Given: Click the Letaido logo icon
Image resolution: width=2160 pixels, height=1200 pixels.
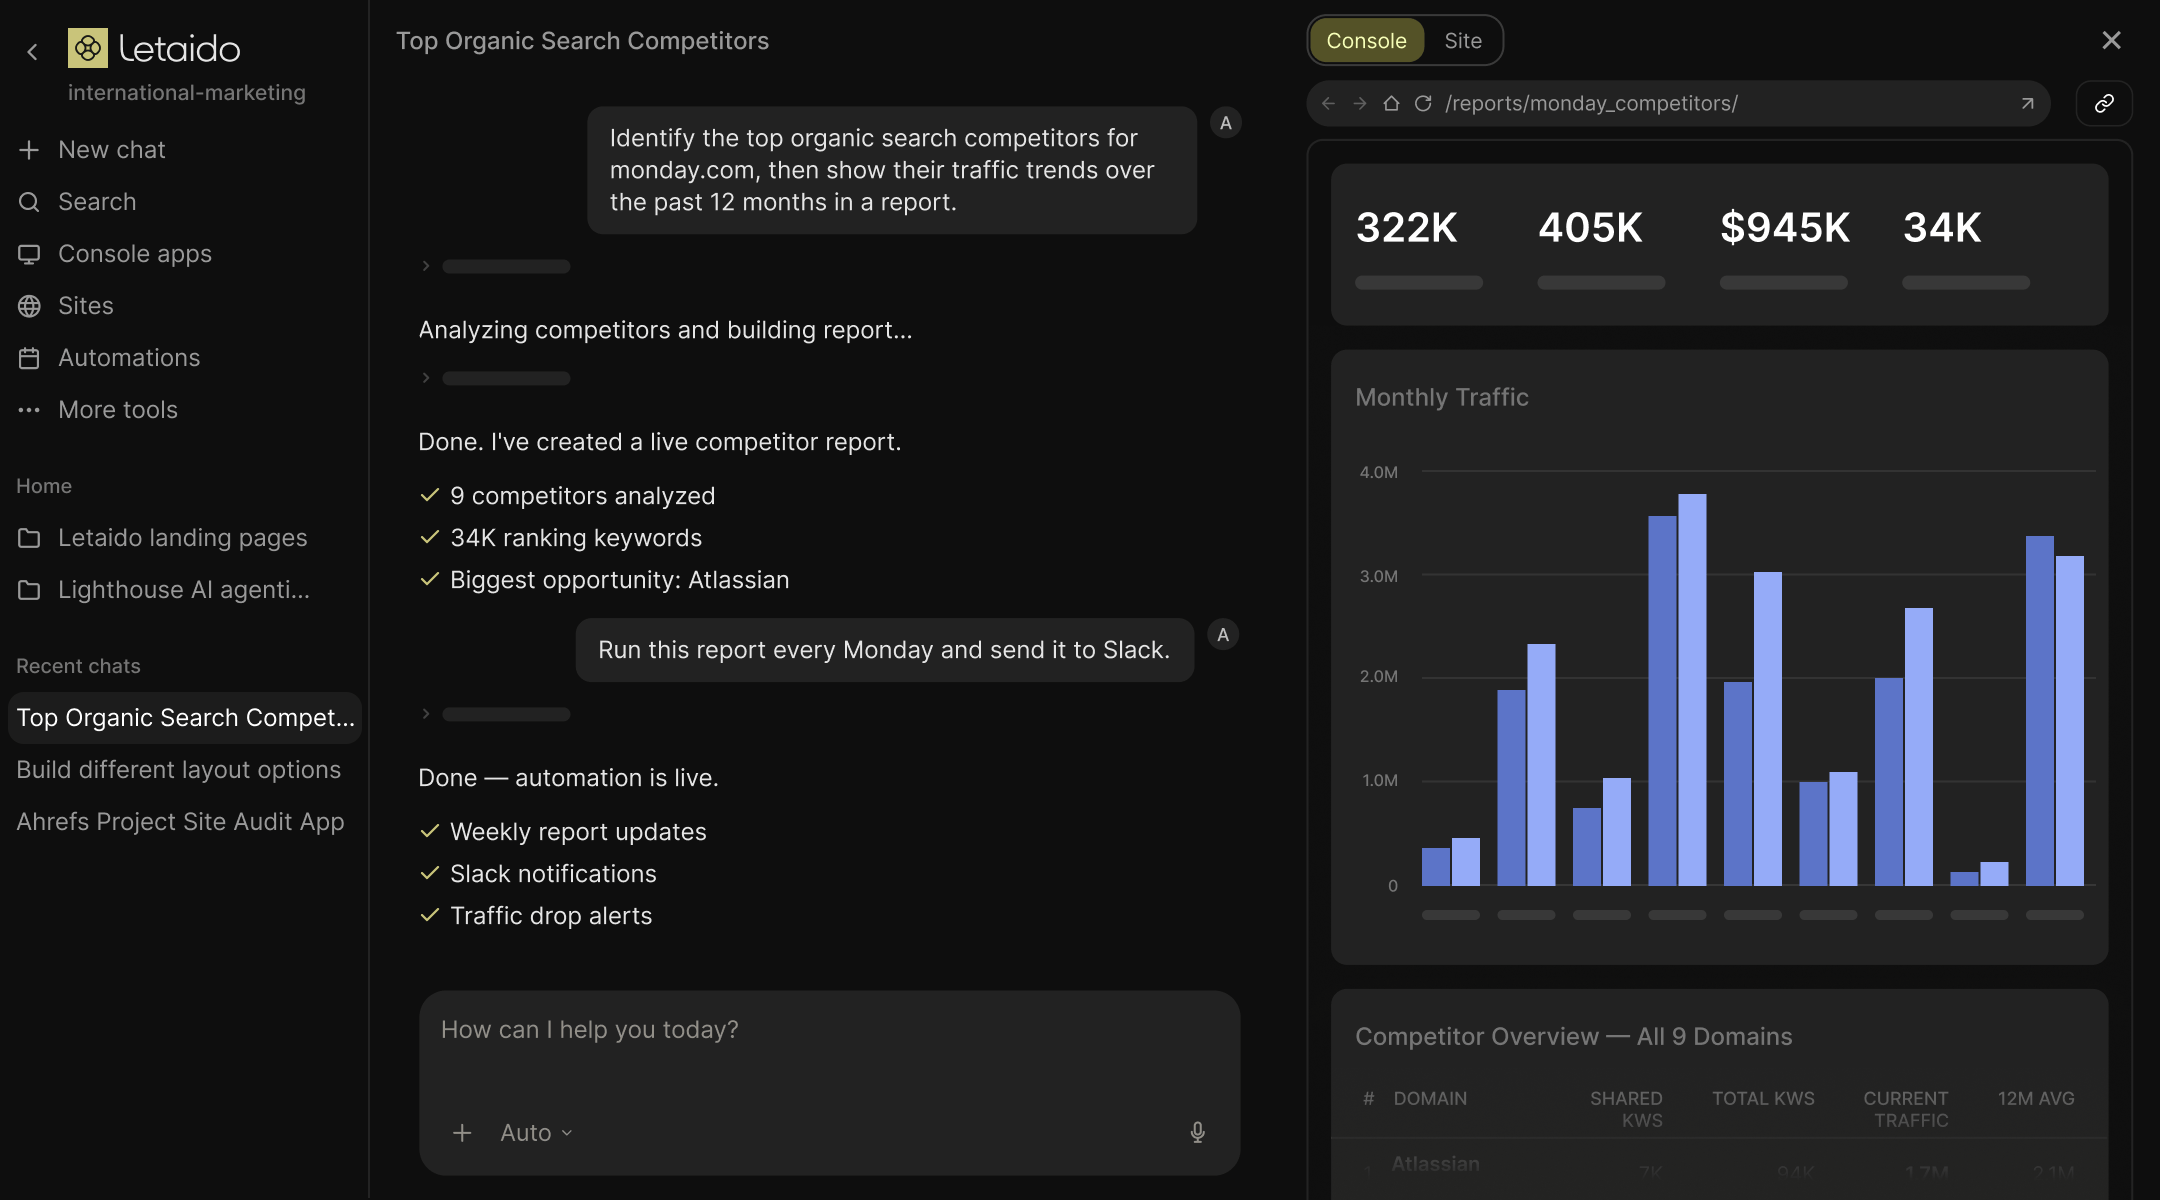Looking at the screenshot, I should (88, 48).
